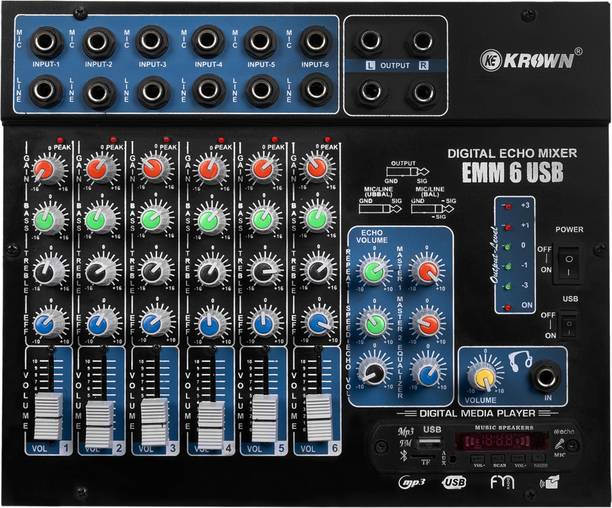Screen dimensions: 612x508
Task: Click the red MASTER 2 knob
Action: tap(428, 322)
